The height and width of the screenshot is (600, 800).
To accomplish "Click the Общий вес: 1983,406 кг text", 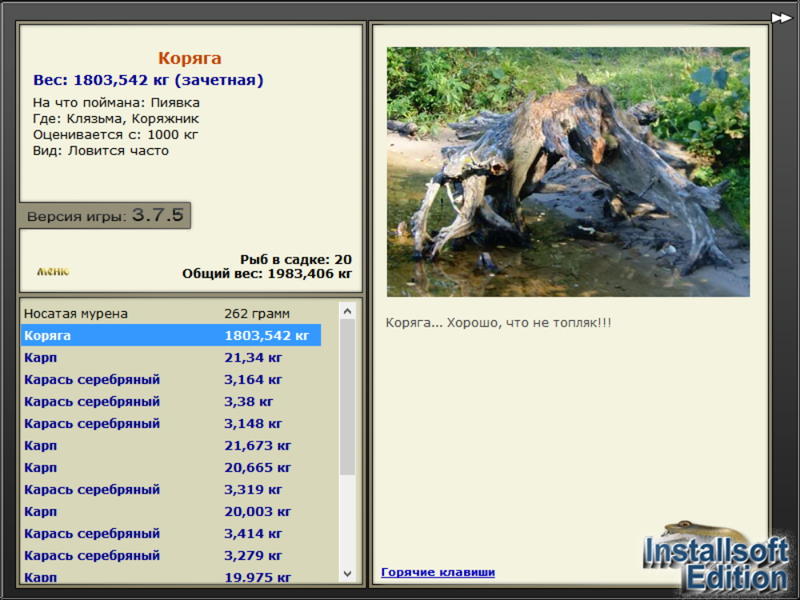I will (267, 273).
